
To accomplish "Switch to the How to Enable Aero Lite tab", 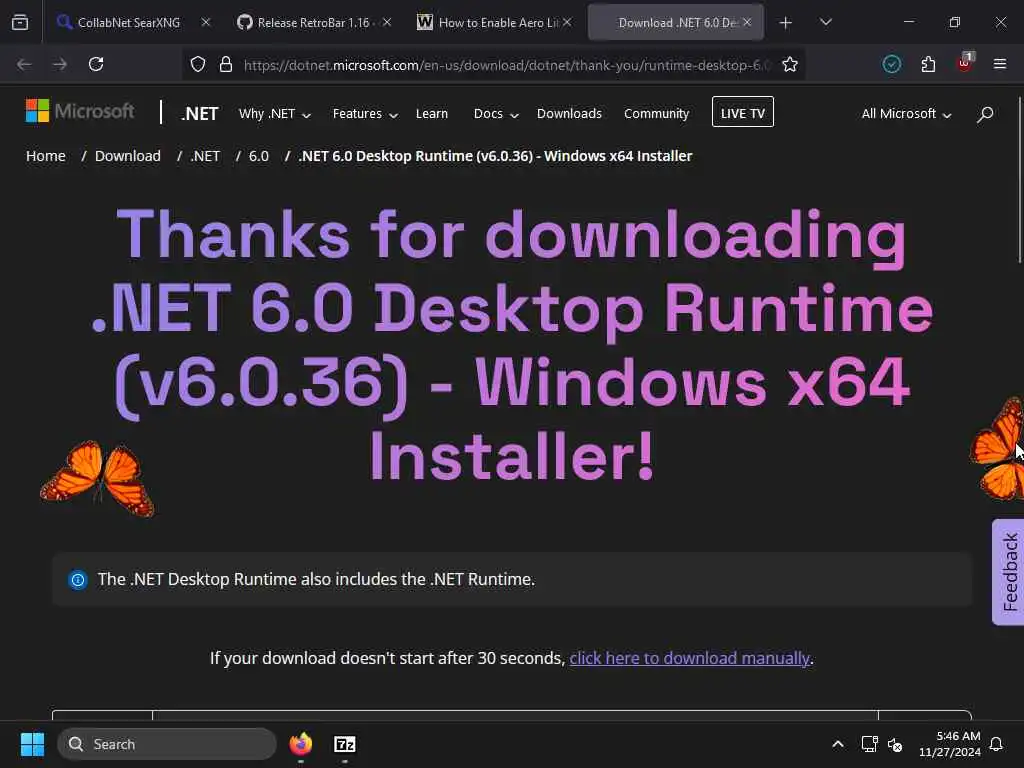I will tap(493, 22).
